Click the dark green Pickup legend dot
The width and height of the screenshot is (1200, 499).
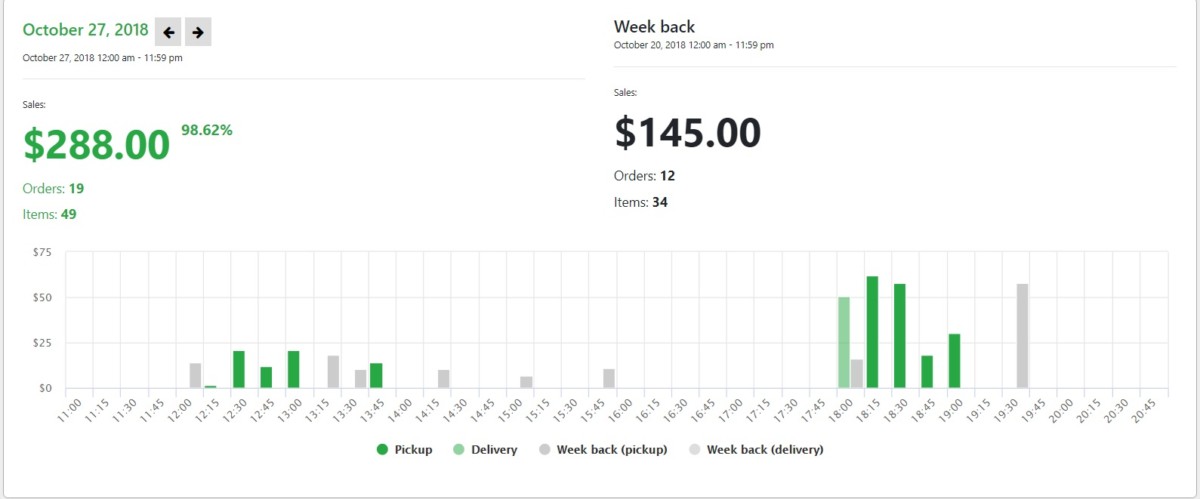[382, 450]
